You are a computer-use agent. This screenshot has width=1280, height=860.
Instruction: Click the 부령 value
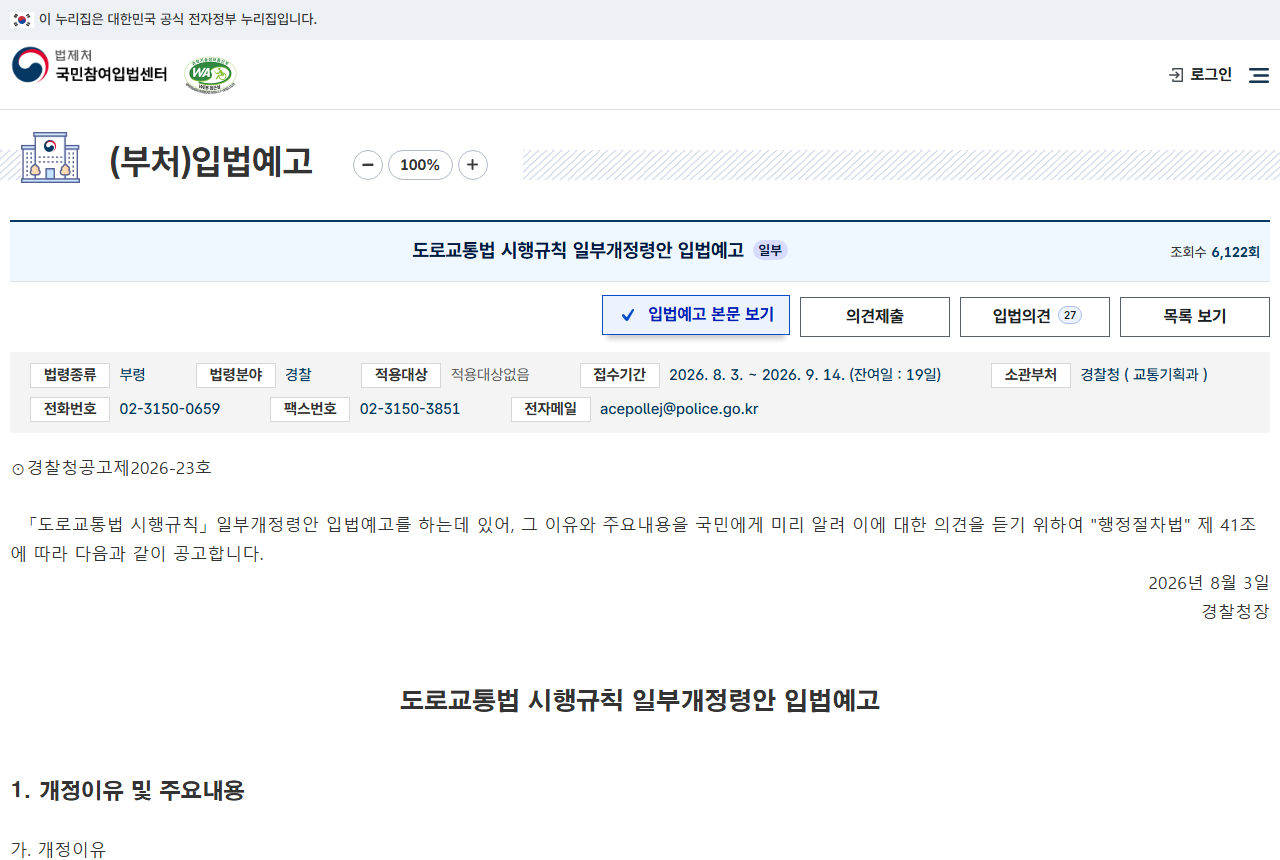click(x=133, y=375)
